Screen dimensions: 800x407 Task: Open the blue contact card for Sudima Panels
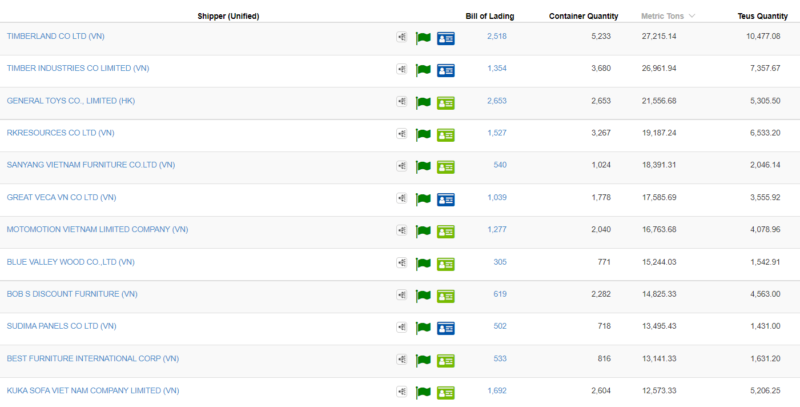[x=445, y=328]
